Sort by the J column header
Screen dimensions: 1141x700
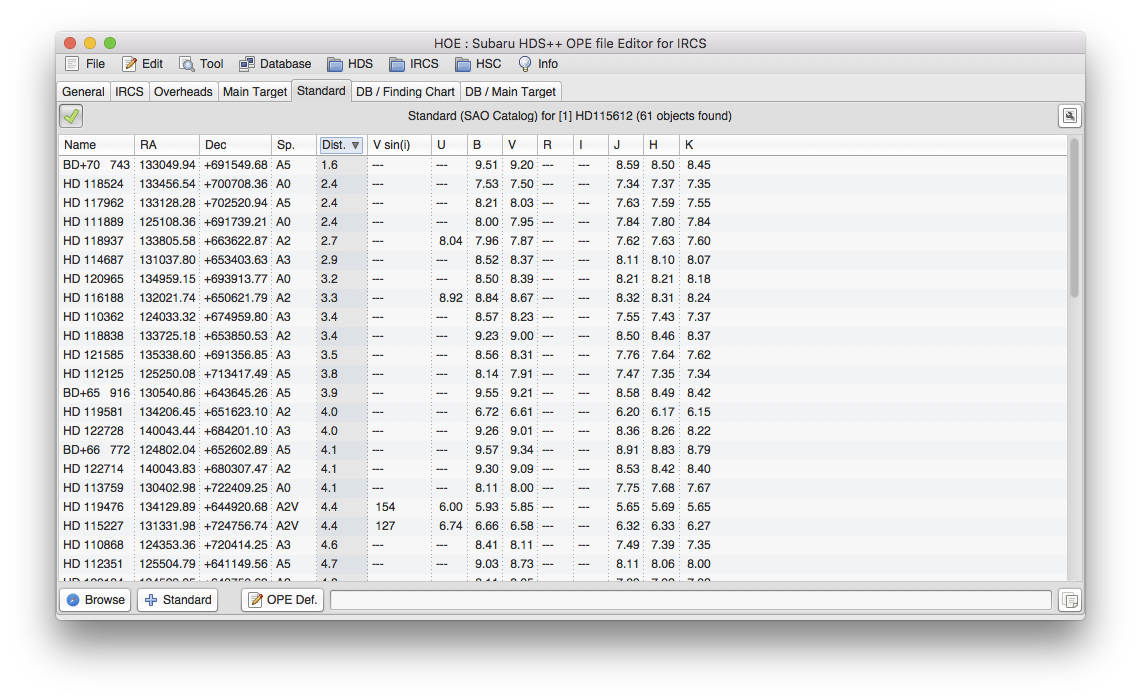point(626,145)
